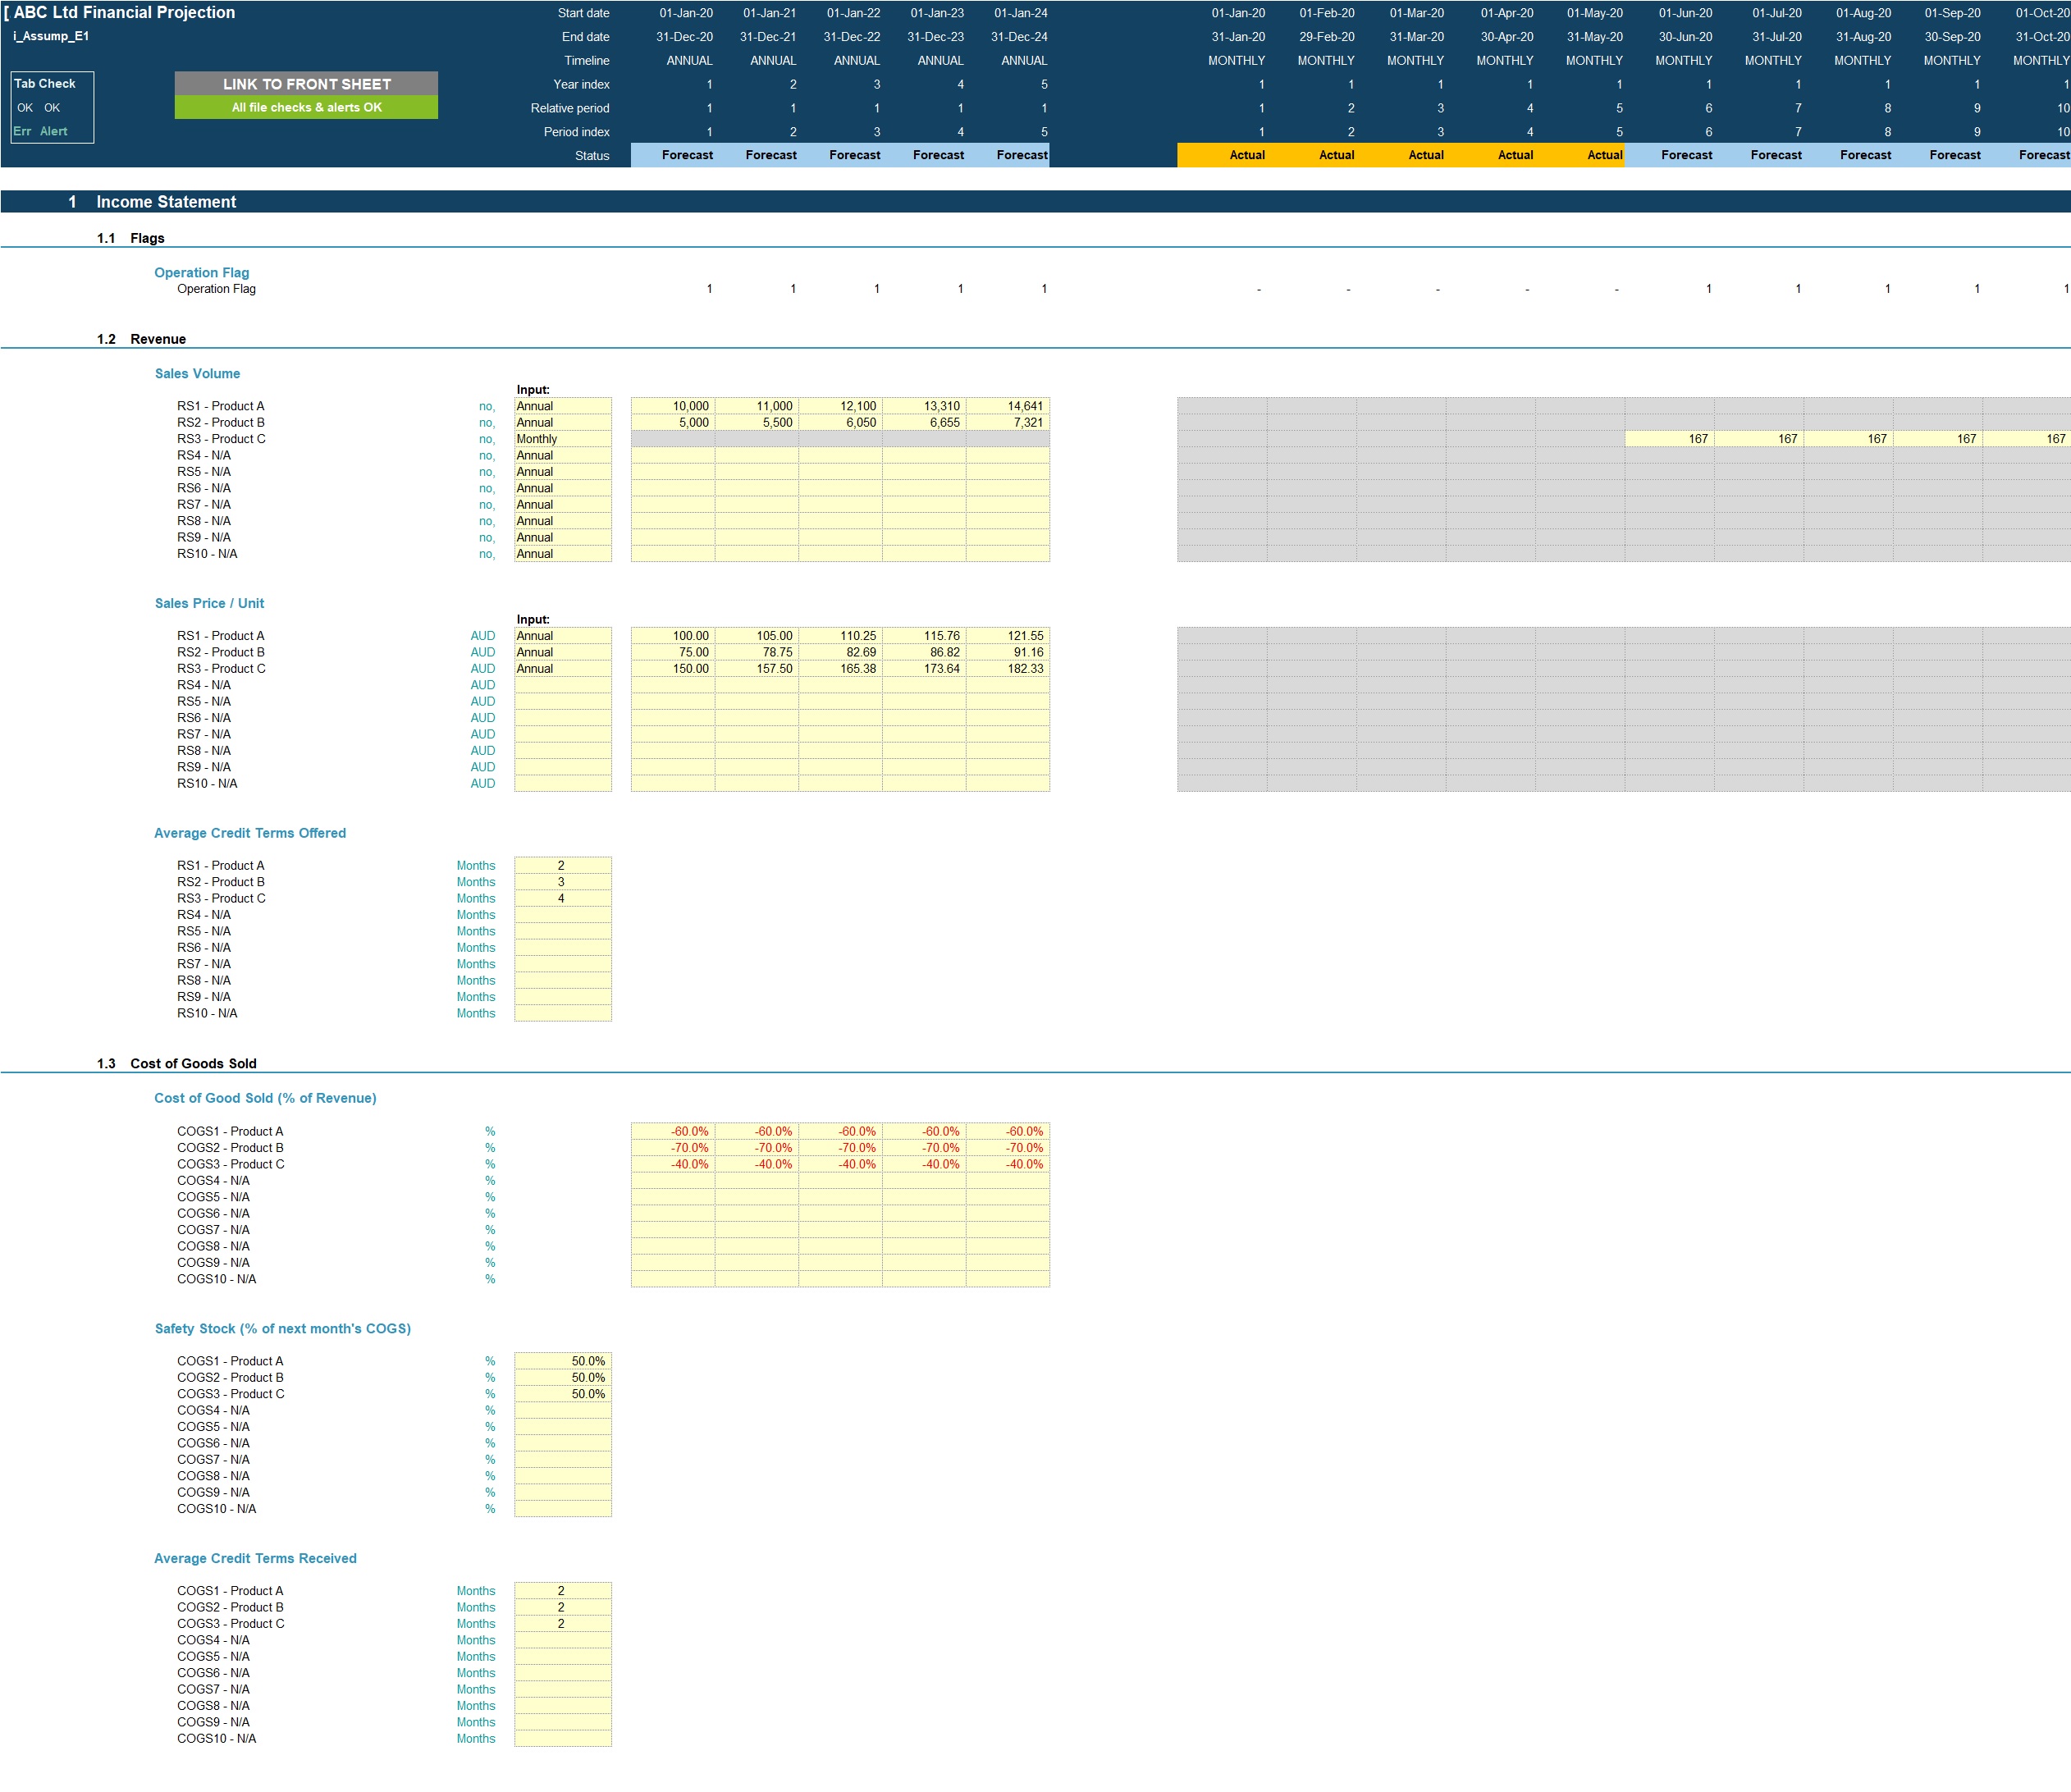Click the i_Assump_E1 sheet label

[51, 36]
